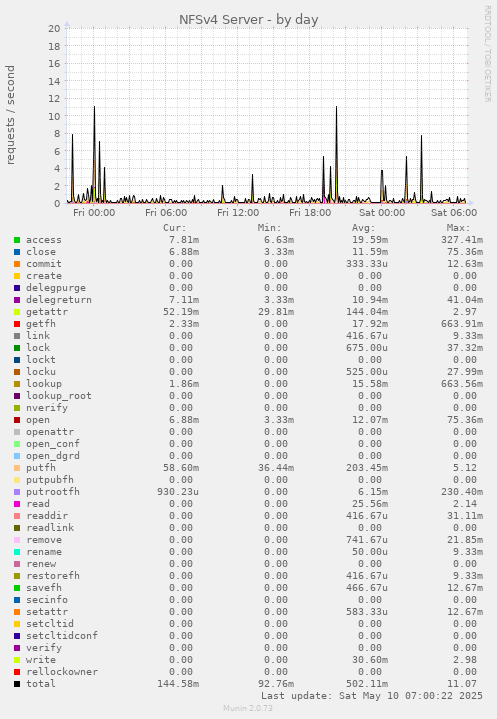Select the red swatch next to getfh
The width and height of the screenshot is (497, 719).
tap(17, 324)
